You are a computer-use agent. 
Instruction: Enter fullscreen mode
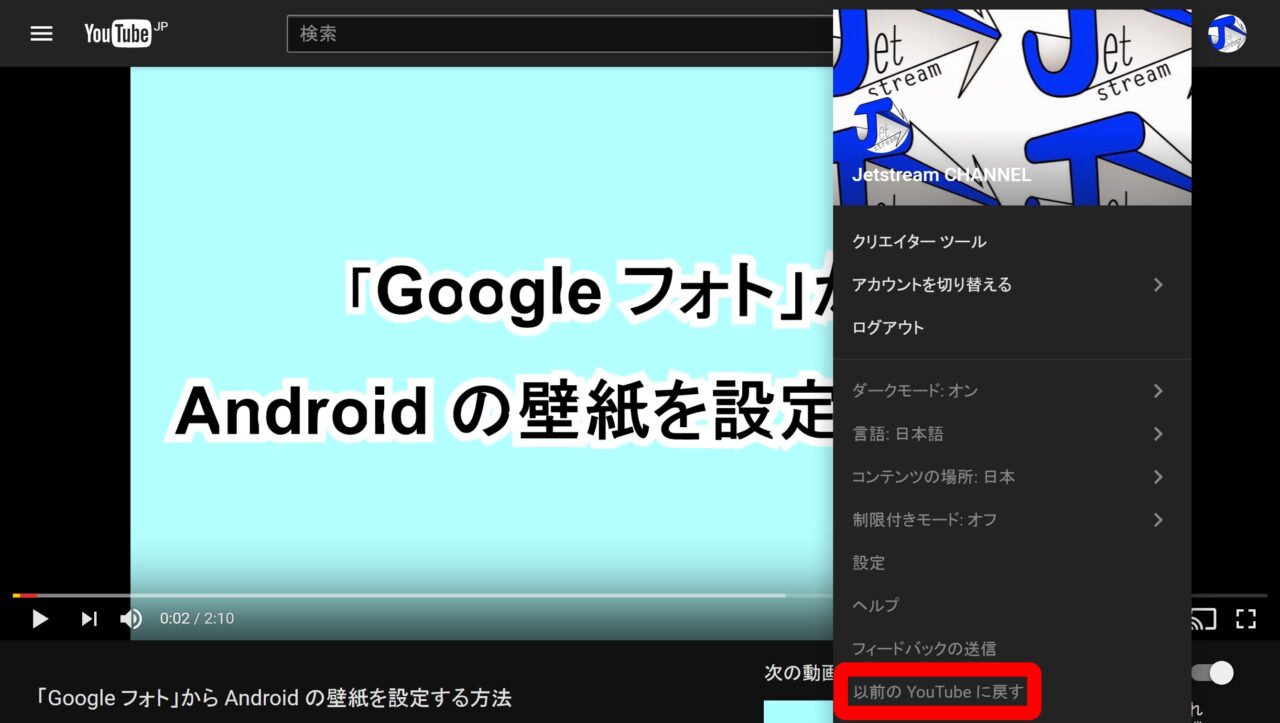click(x=1245, y=619)
